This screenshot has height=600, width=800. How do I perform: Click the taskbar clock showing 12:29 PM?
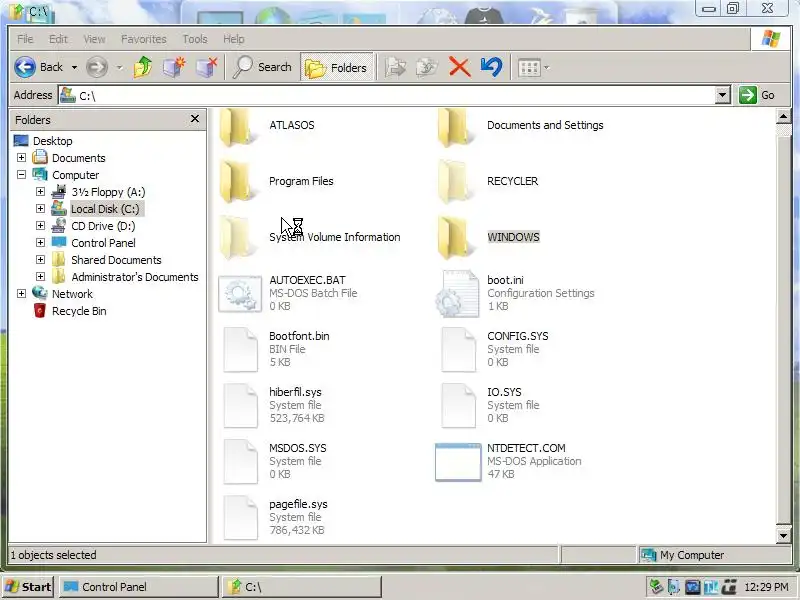point(766,587)
